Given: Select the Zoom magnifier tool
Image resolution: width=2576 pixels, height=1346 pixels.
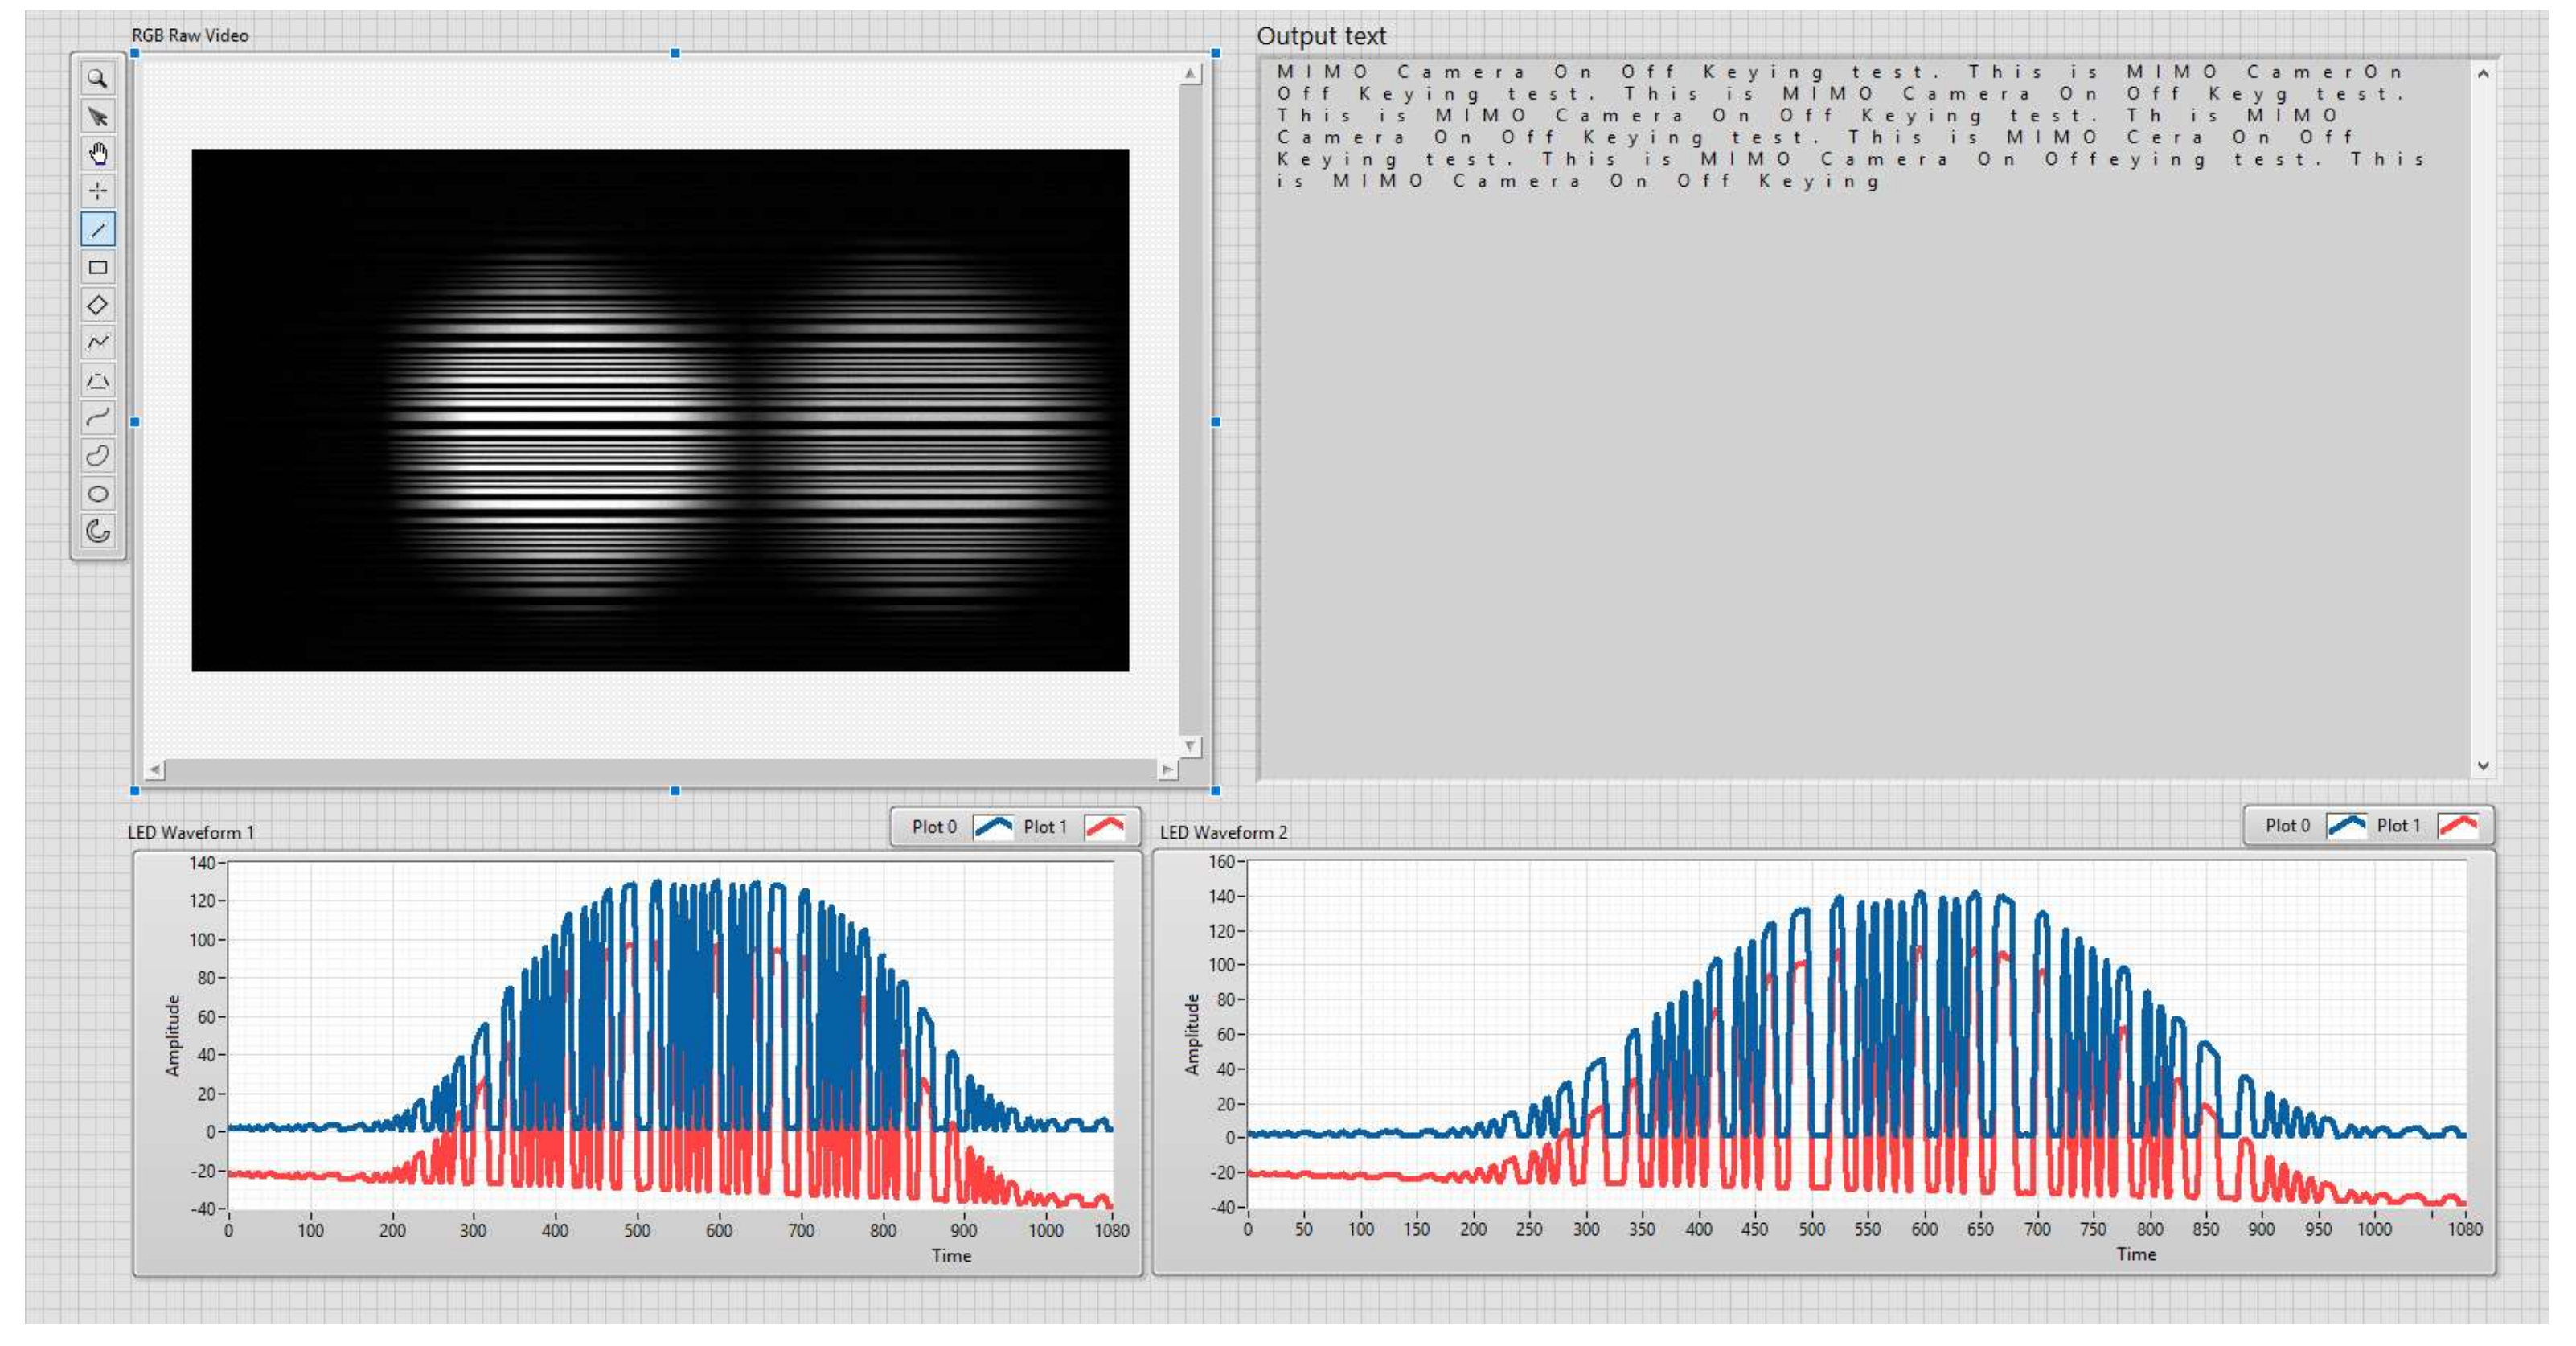Looking at the screenshot, I should coord(97,79).
